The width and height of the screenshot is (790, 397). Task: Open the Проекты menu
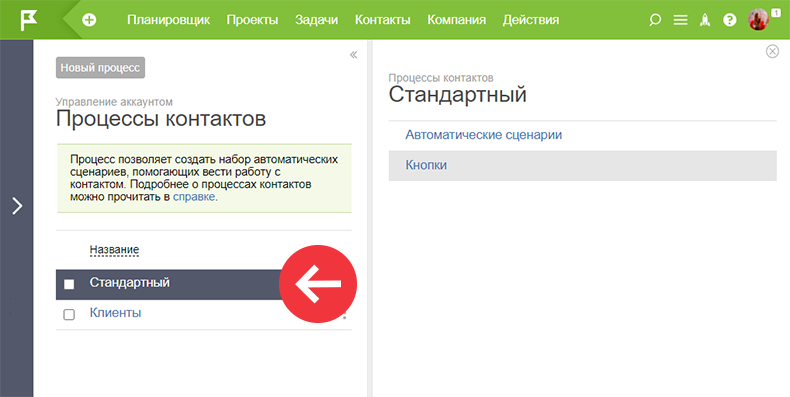(252, 20)
